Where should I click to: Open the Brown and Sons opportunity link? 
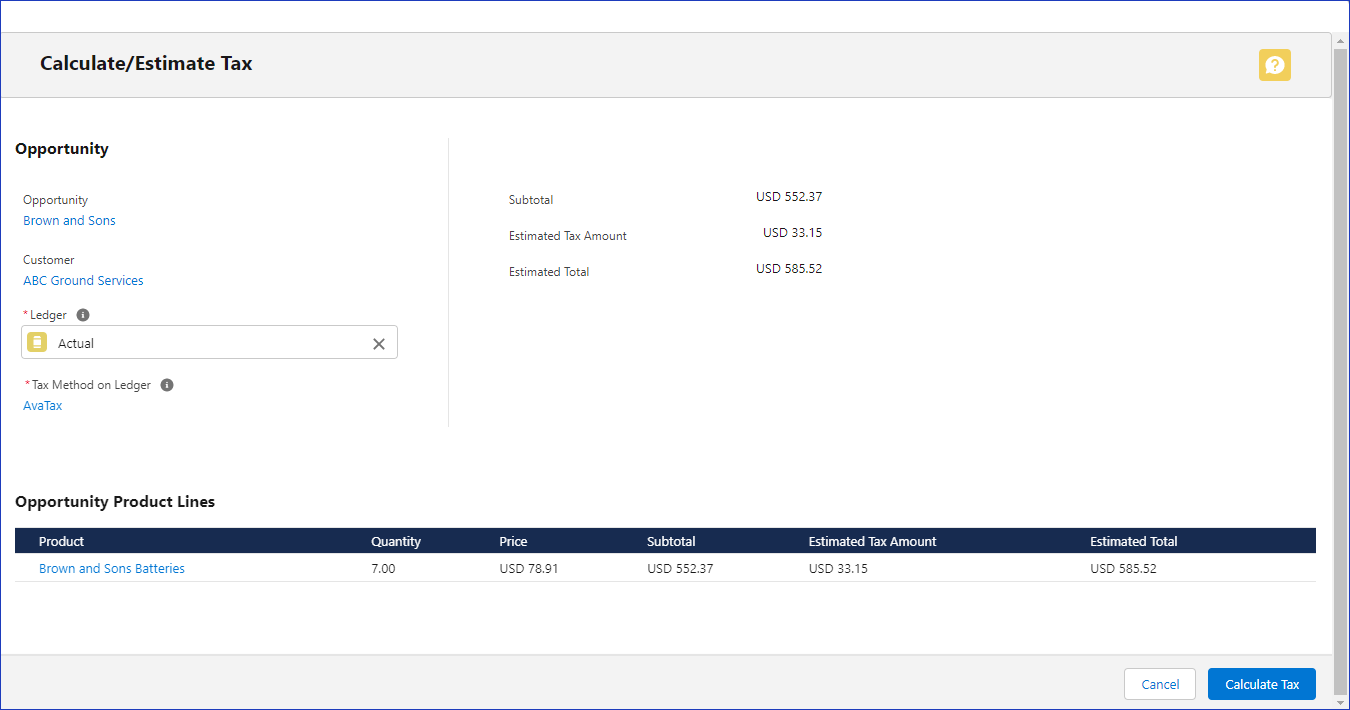pos(69,221)
